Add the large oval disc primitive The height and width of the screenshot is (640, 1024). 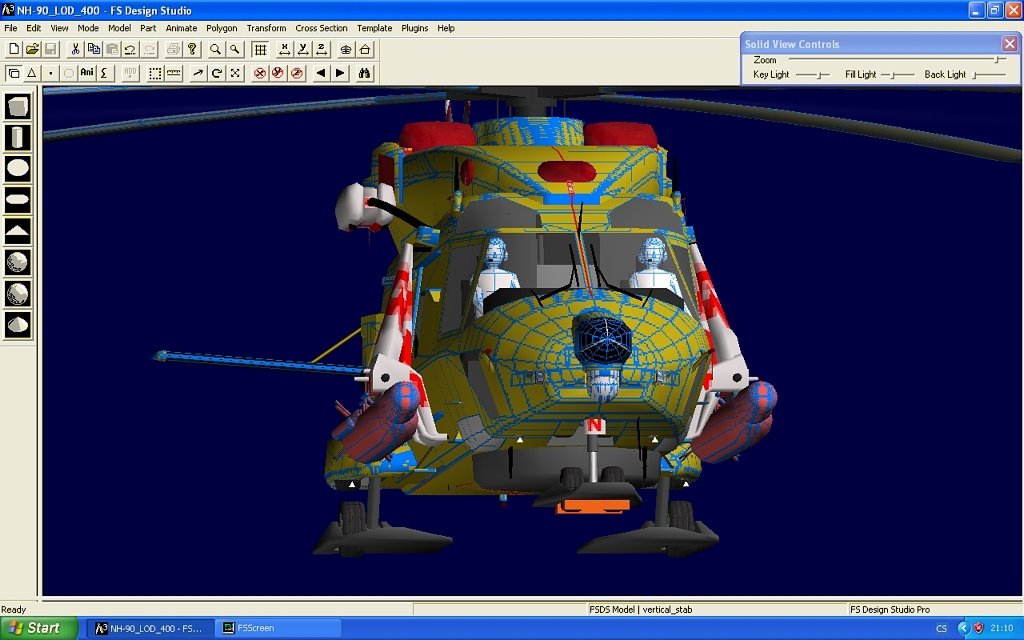[18, 168]
